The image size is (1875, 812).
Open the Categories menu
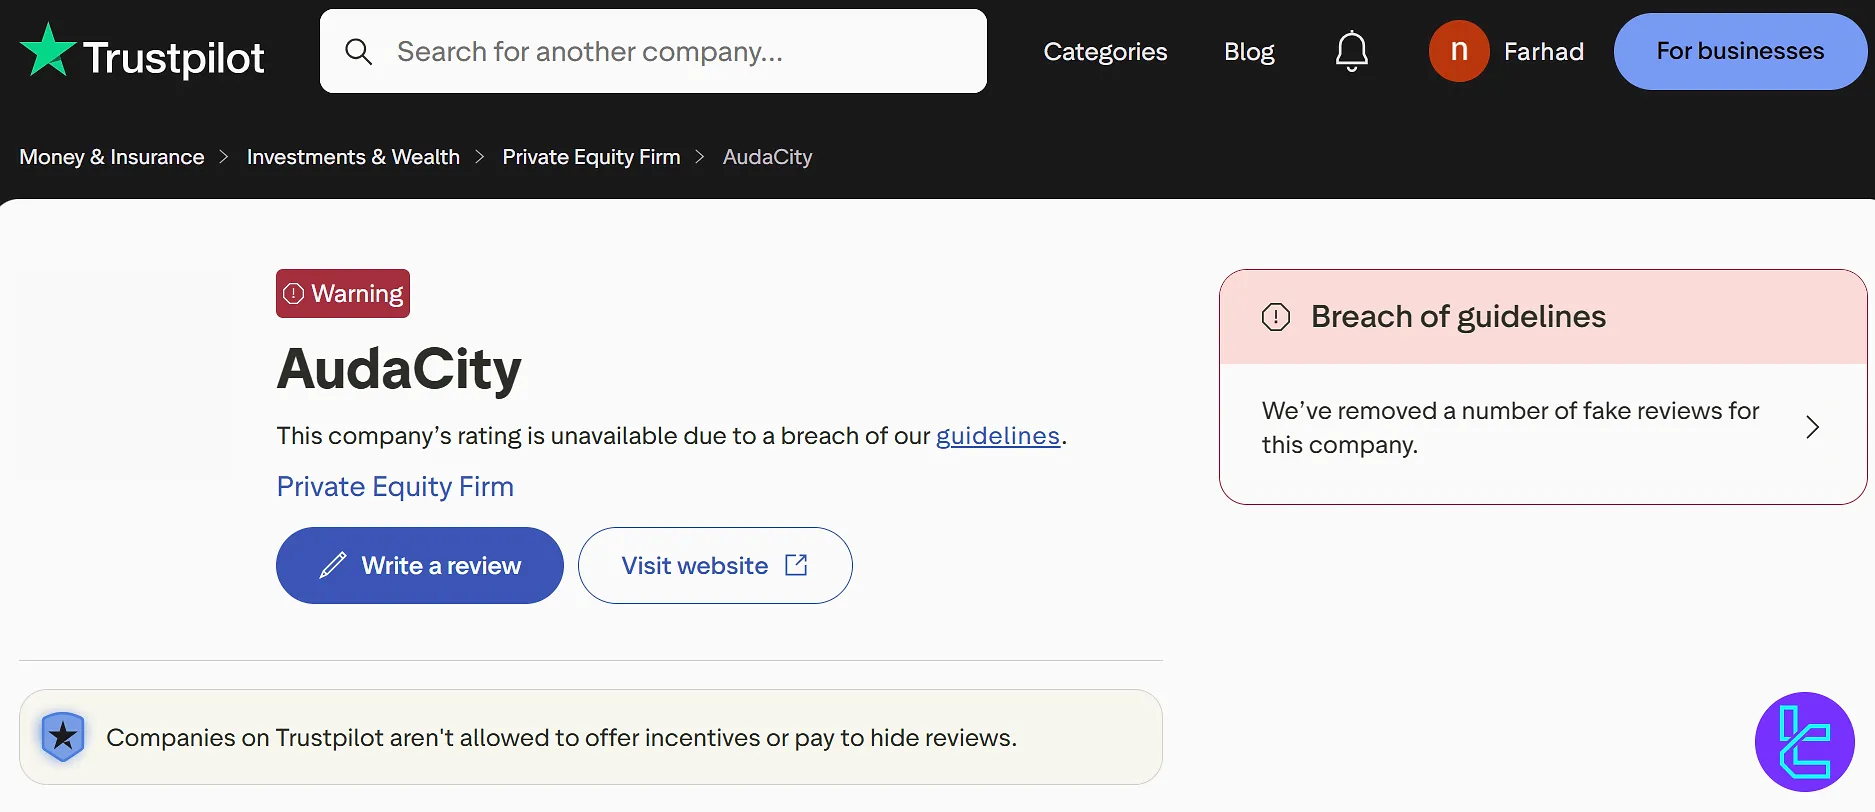1105,51
